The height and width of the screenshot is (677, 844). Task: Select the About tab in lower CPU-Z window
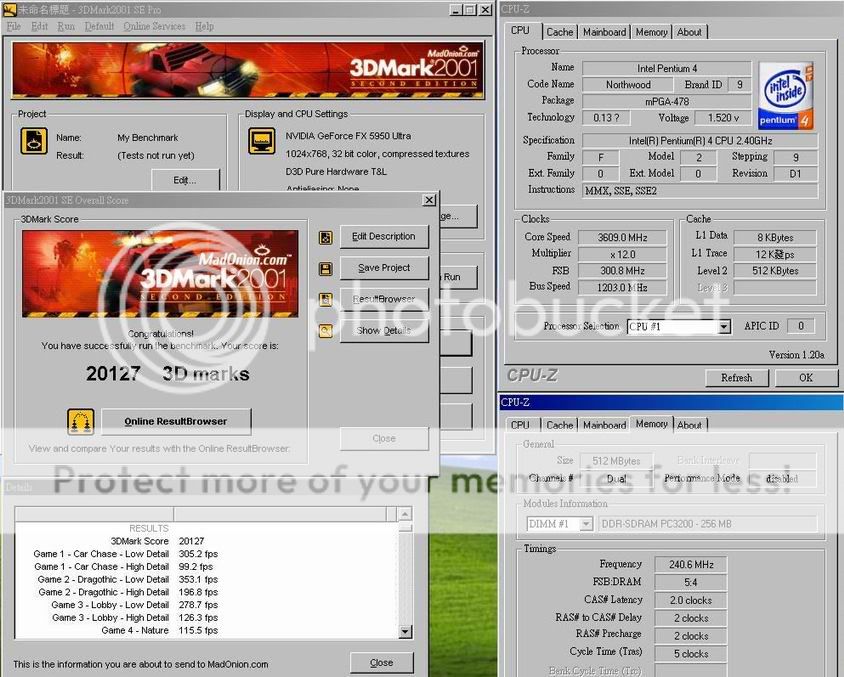689,425
